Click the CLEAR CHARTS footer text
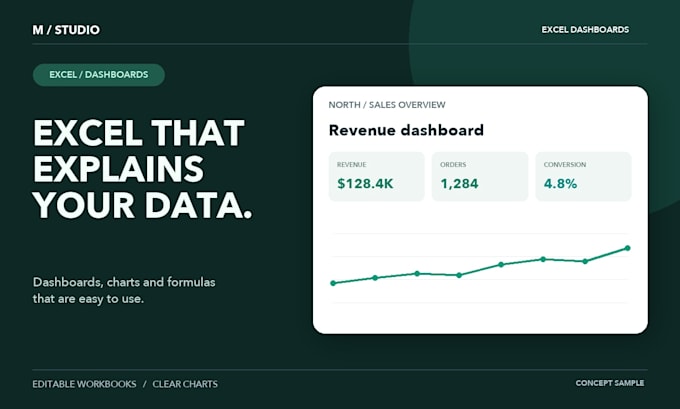Image resolution: width=680 pixels, height=409 pixels. [x=185, y=384]
